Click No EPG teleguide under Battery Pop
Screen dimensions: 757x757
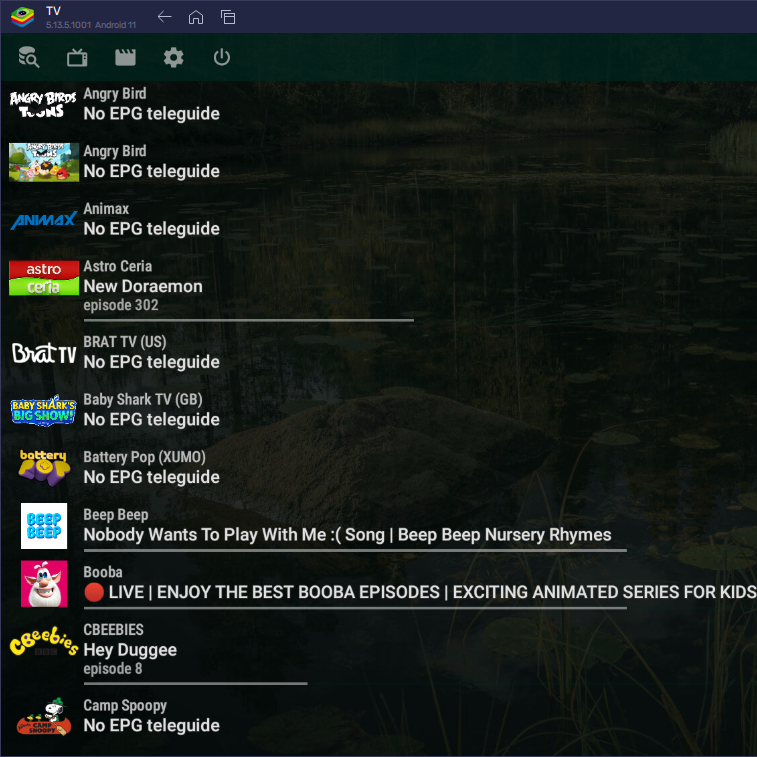(x=152, y=477)
